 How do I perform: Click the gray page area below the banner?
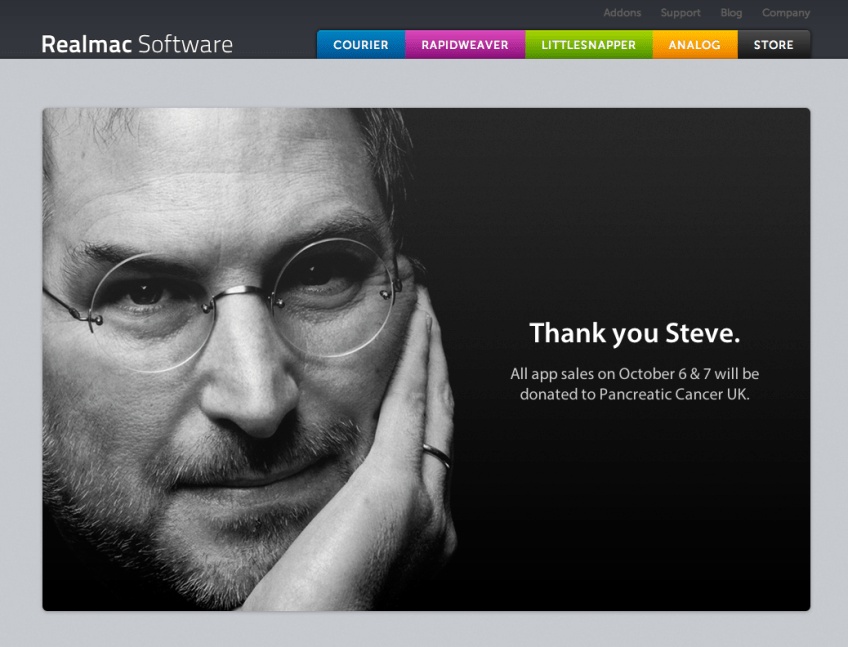(x=424, y=630)
